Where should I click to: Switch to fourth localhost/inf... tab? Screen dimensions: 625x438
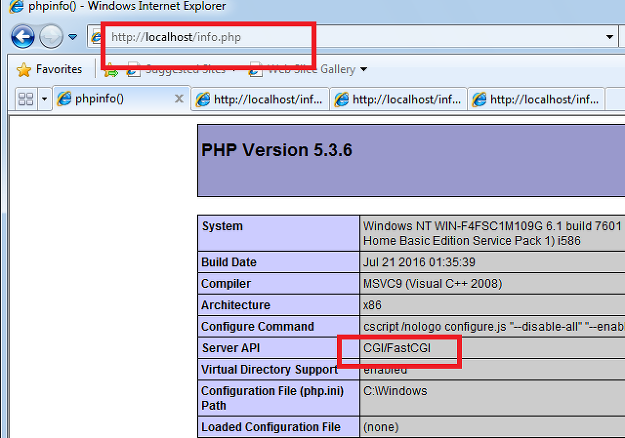click(x=536, y=99)
